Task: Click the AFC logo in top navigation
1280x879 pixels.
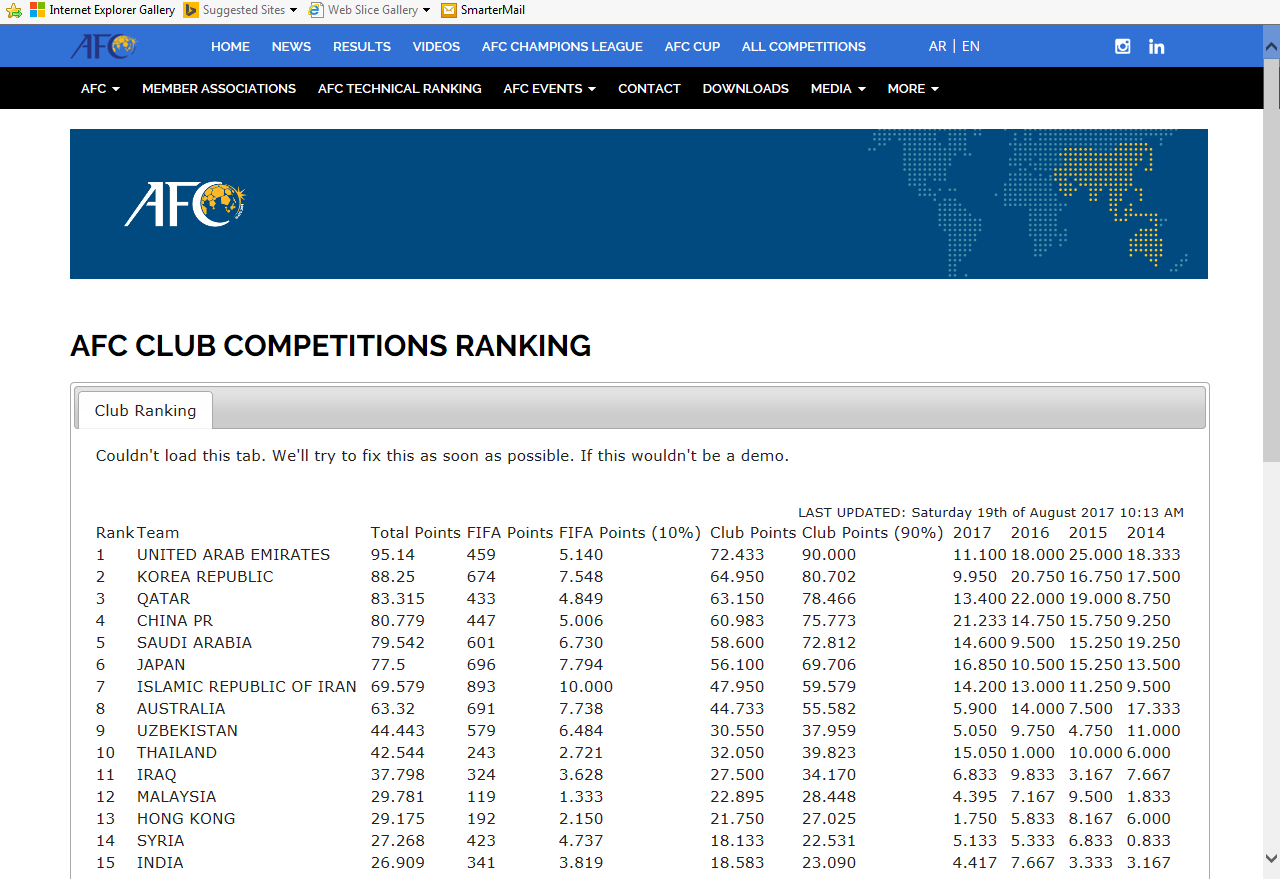Action: click(x=103, y=46)
